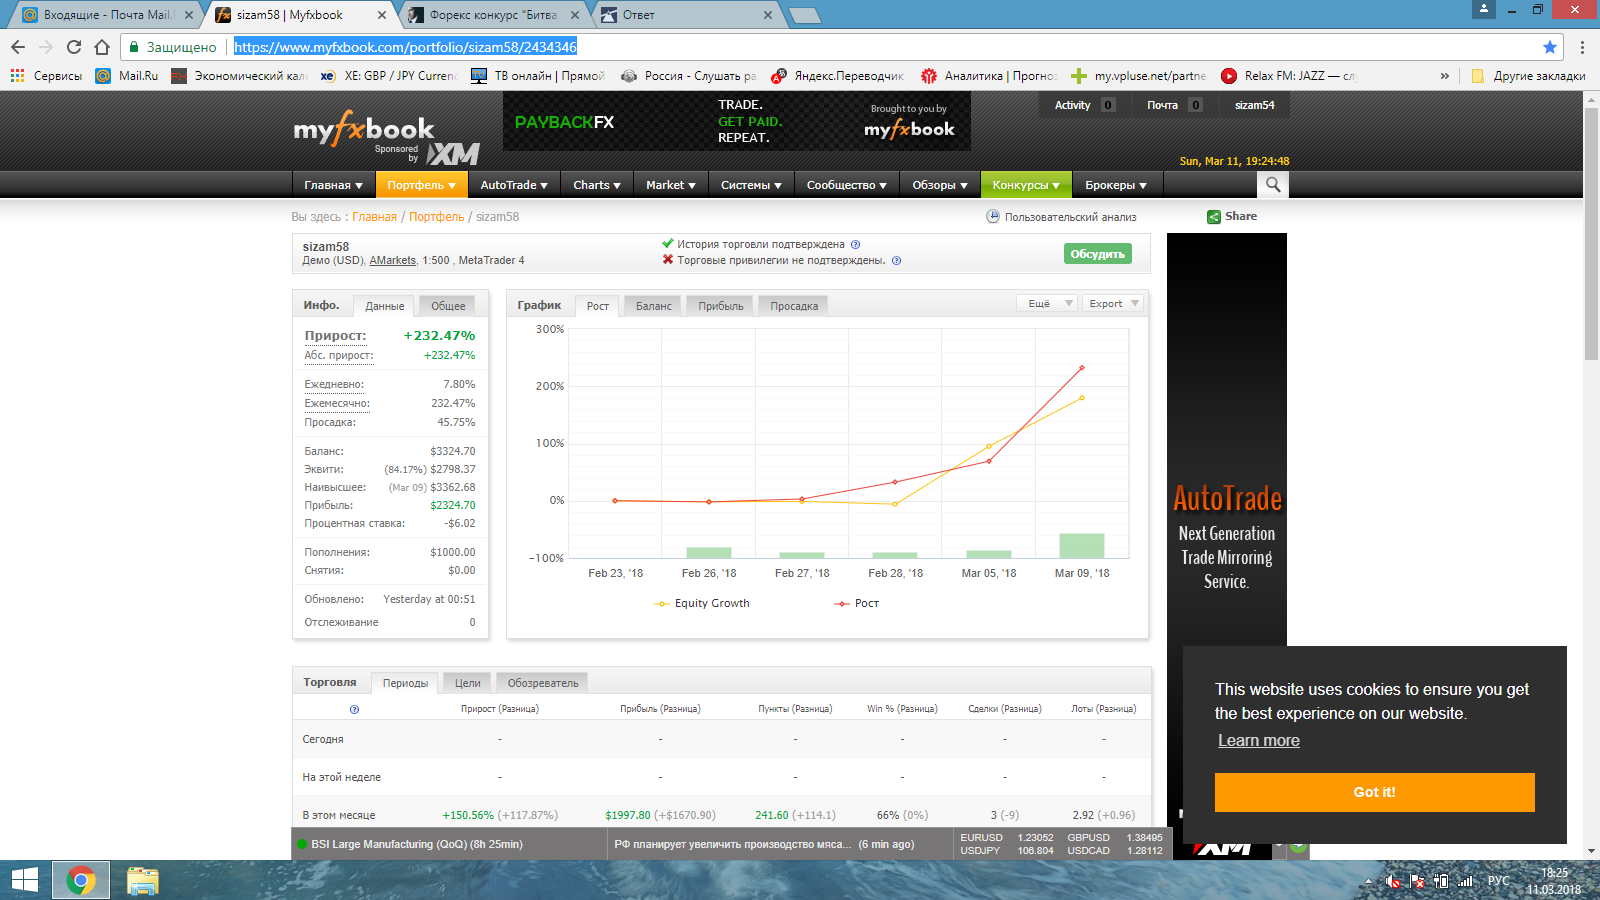Open Пользовательский анализ clock icon

click(993, 216)
